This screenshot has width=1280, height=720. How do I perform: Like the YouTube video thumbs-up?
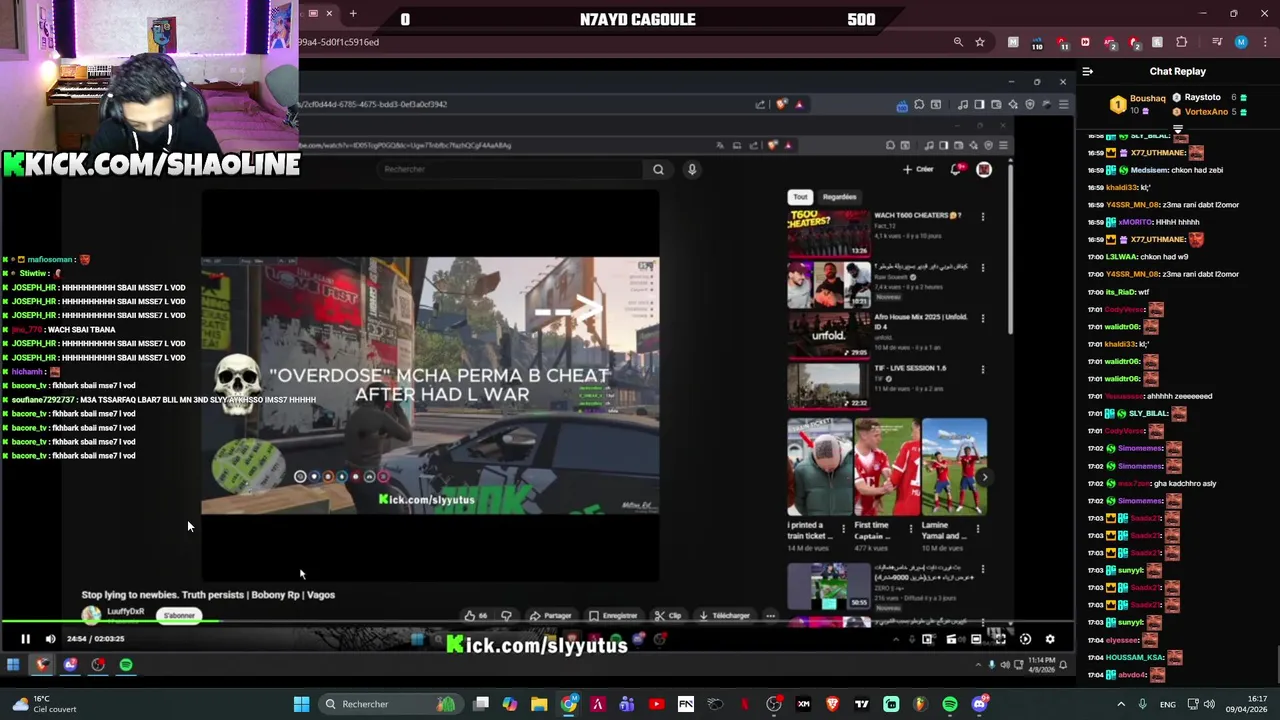[x=476, y=616]
